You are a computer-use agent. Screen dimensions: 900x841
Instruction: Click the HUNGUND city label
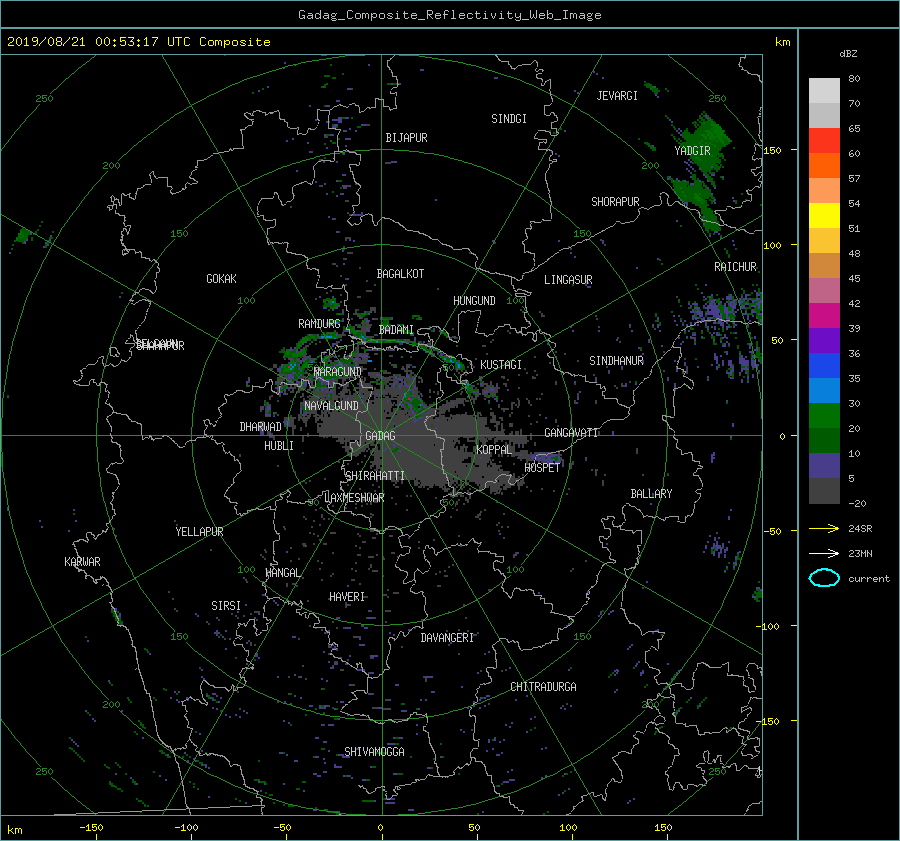click(x=474, y=301)
